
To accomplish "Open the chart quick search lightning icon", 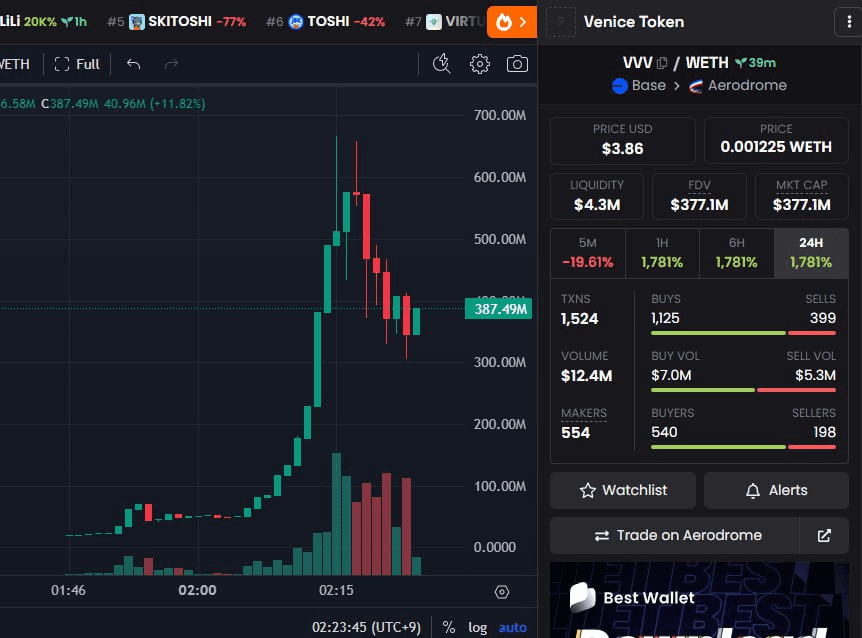I will [x=441, y=64].
